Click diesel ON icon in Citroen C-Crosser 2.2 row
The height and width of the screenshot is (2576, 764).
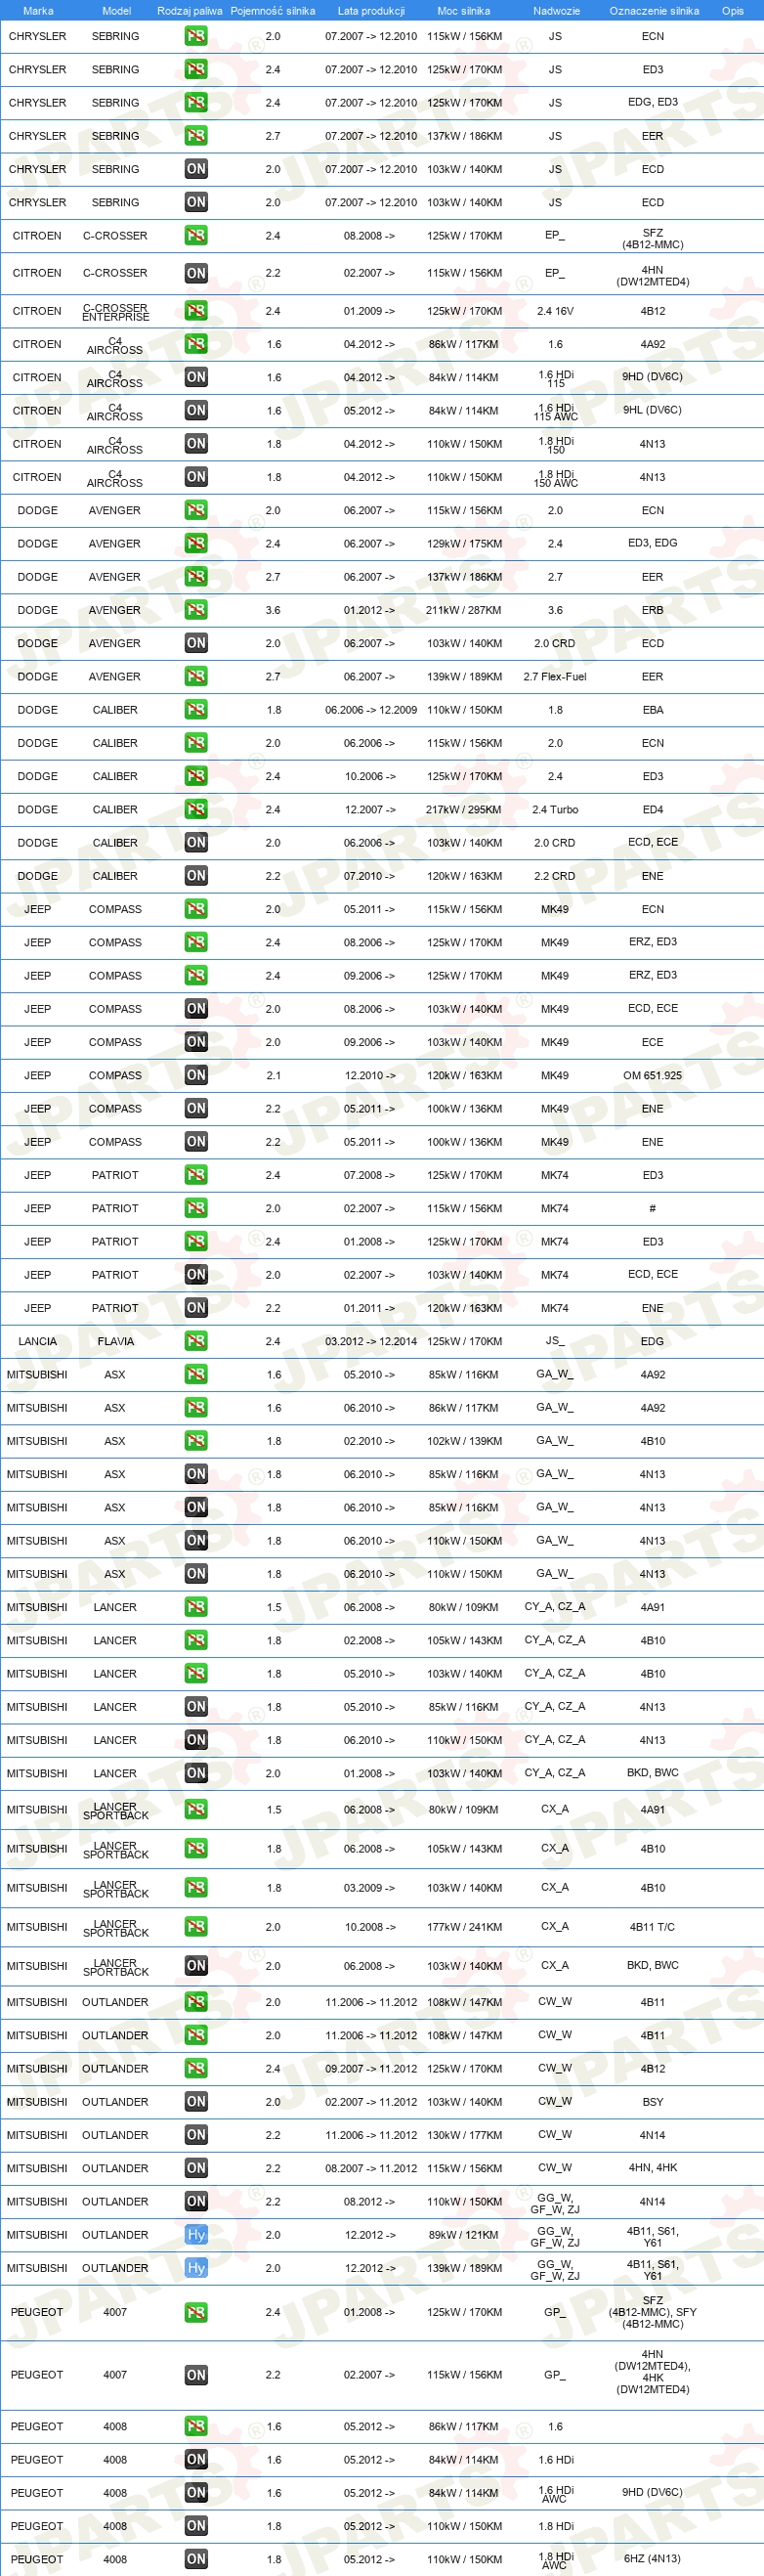coord(196,273)
